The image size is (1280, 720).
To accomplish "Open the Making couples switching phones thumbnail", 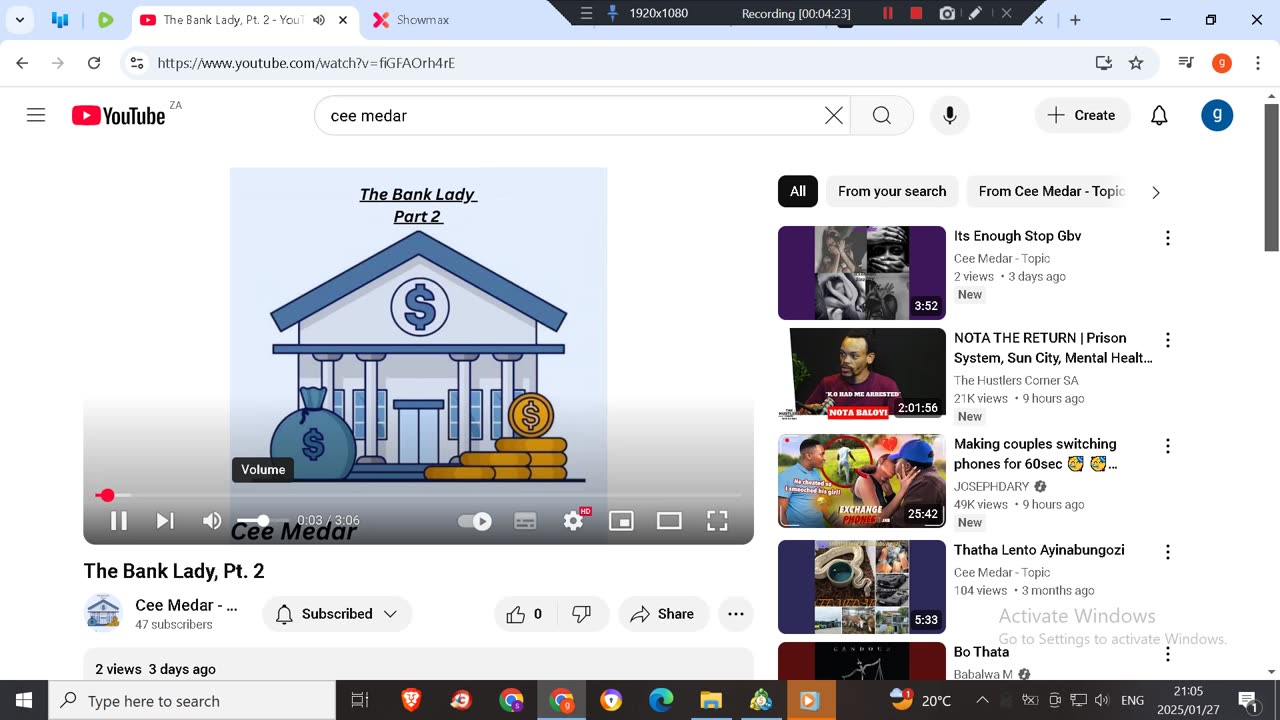I will click(862, 481).
